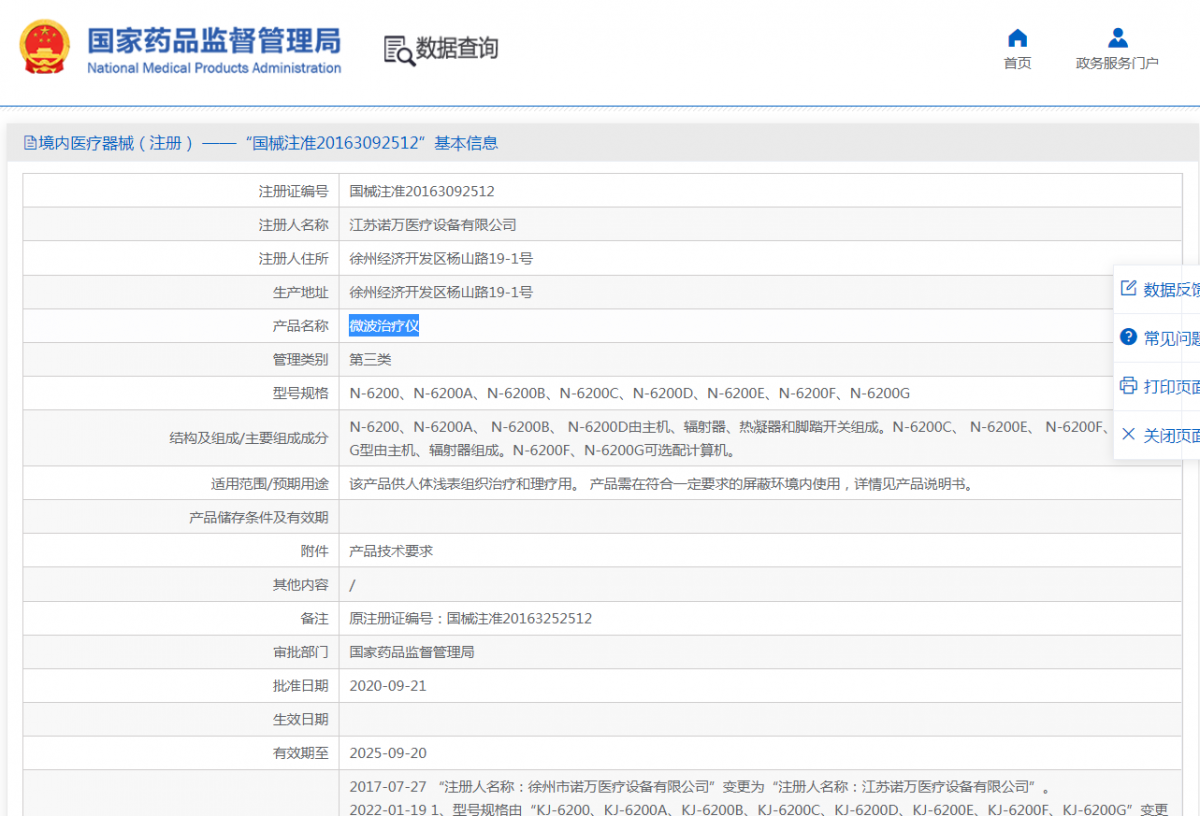This screenshot has width=1200, height=816.
Task: Open the 政务服务门户 navigation item
Action: (x=1117, y=60)
